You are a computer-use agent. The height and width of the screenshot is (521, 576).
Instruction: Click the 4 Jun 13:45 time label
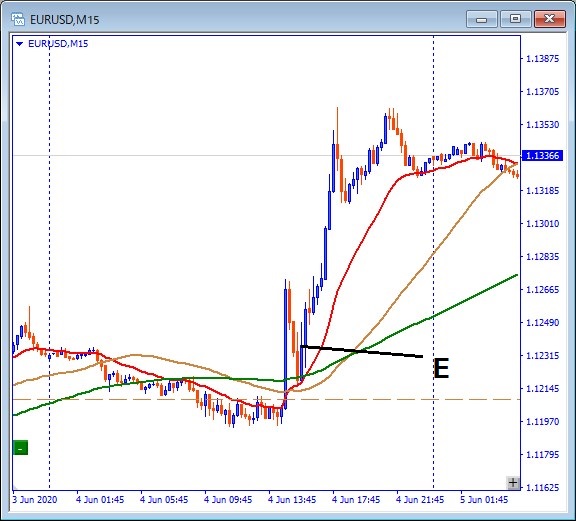click(x=292, y=500)
